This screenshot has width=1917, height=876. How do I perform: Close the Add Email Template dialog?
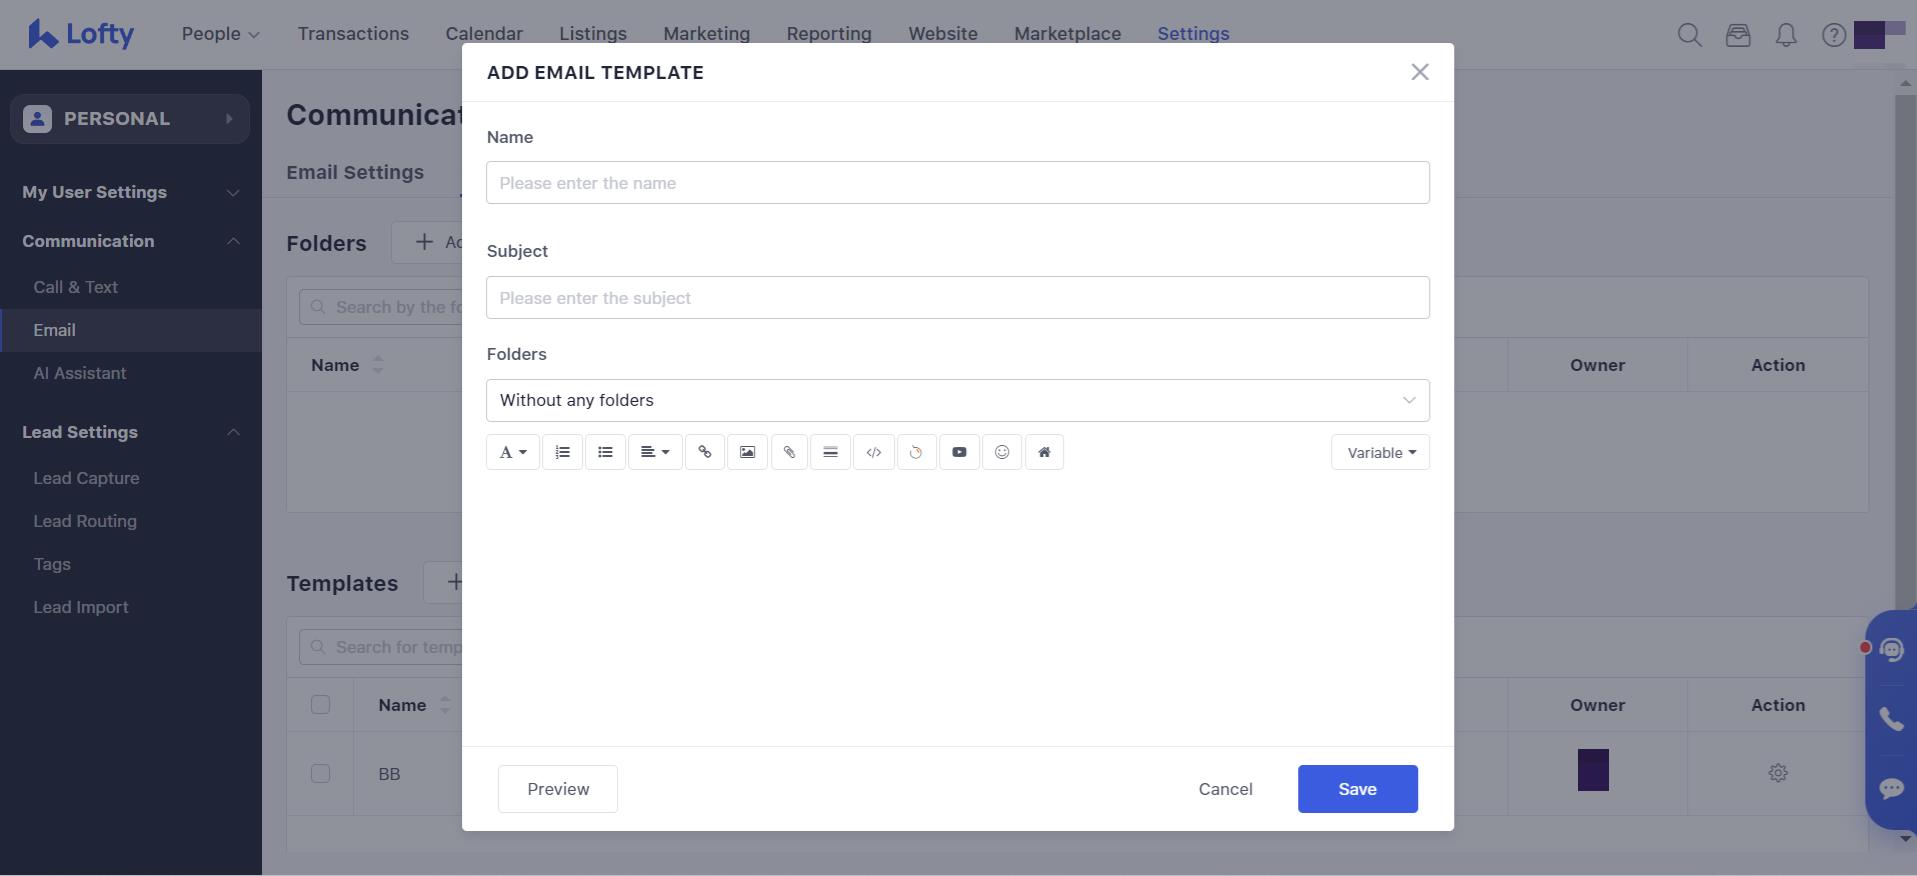[1420, 72]
